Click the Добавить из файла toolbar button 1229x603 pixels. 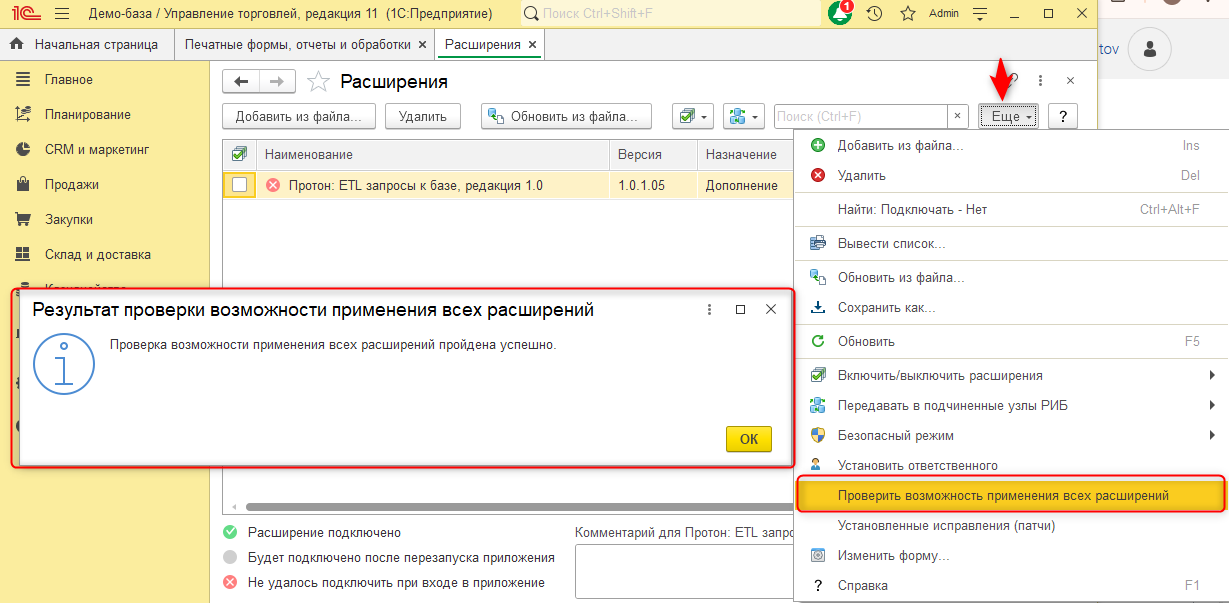(299, 116)
